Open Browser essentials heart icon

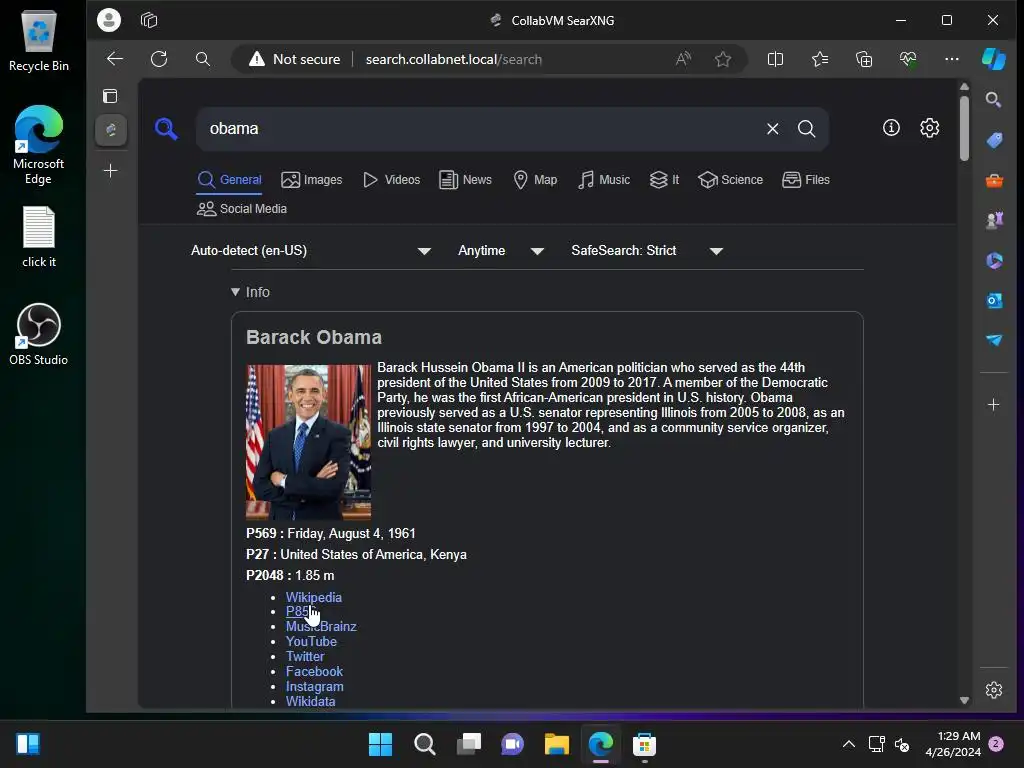(908, 59)
